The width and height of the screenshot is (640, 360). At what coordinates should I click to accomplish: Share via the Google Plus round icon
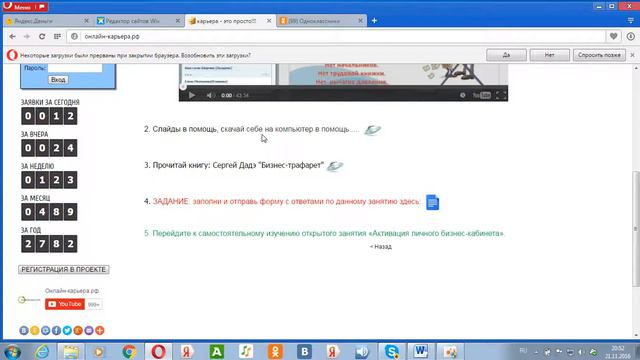78,330
